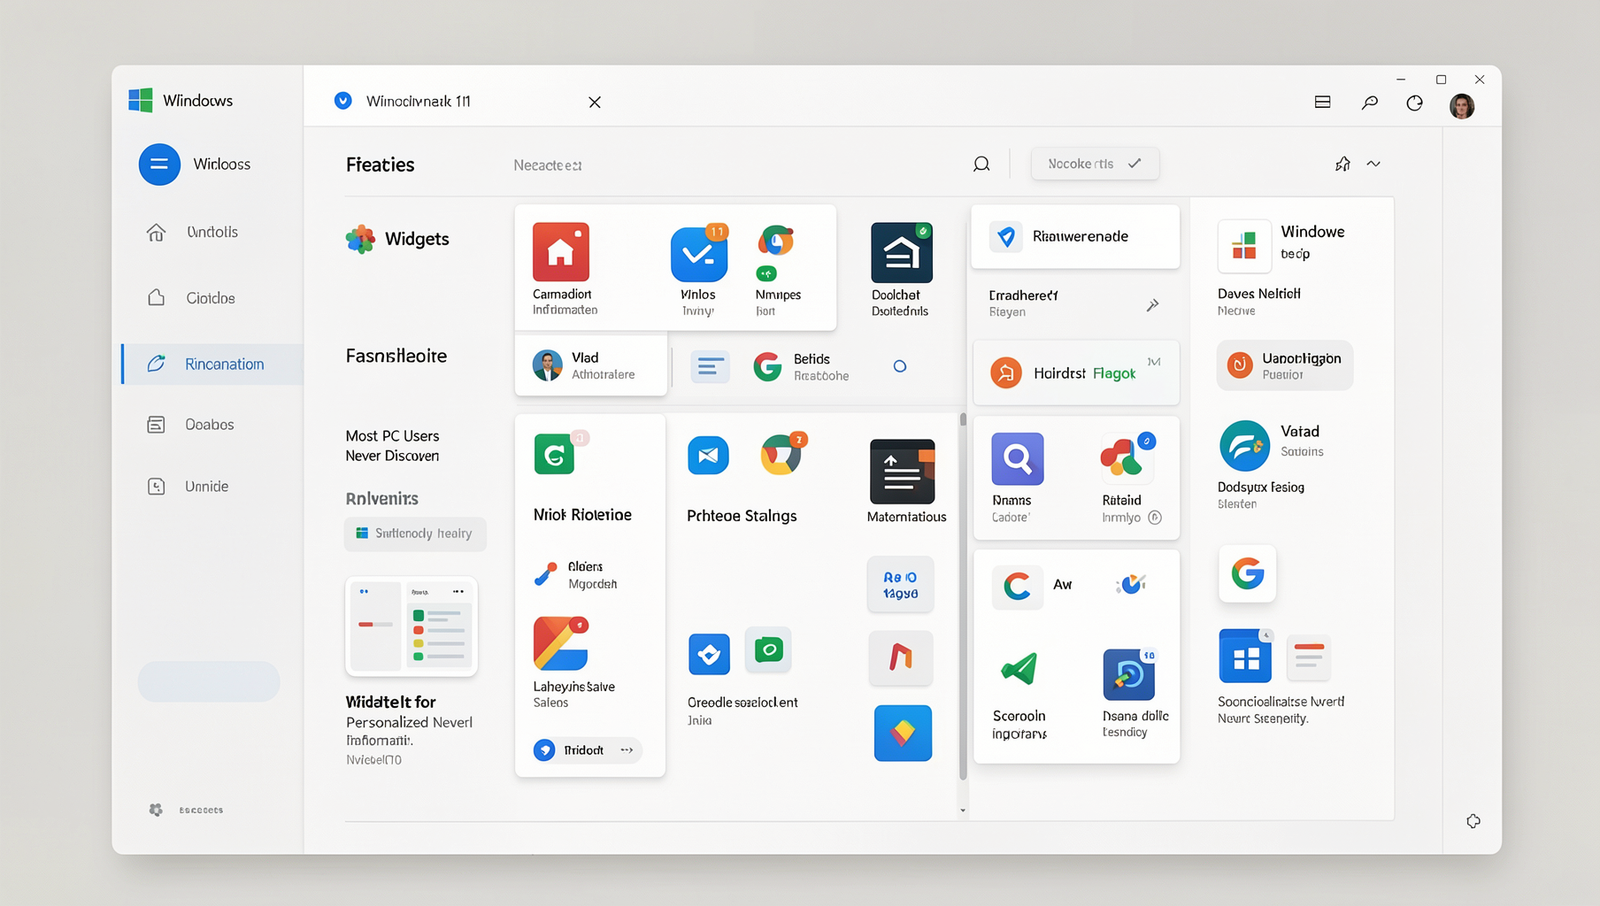This screenshot has height=906, width=1600.
Task: Click the Re IO tagya tile
Action: pos(900,585)
